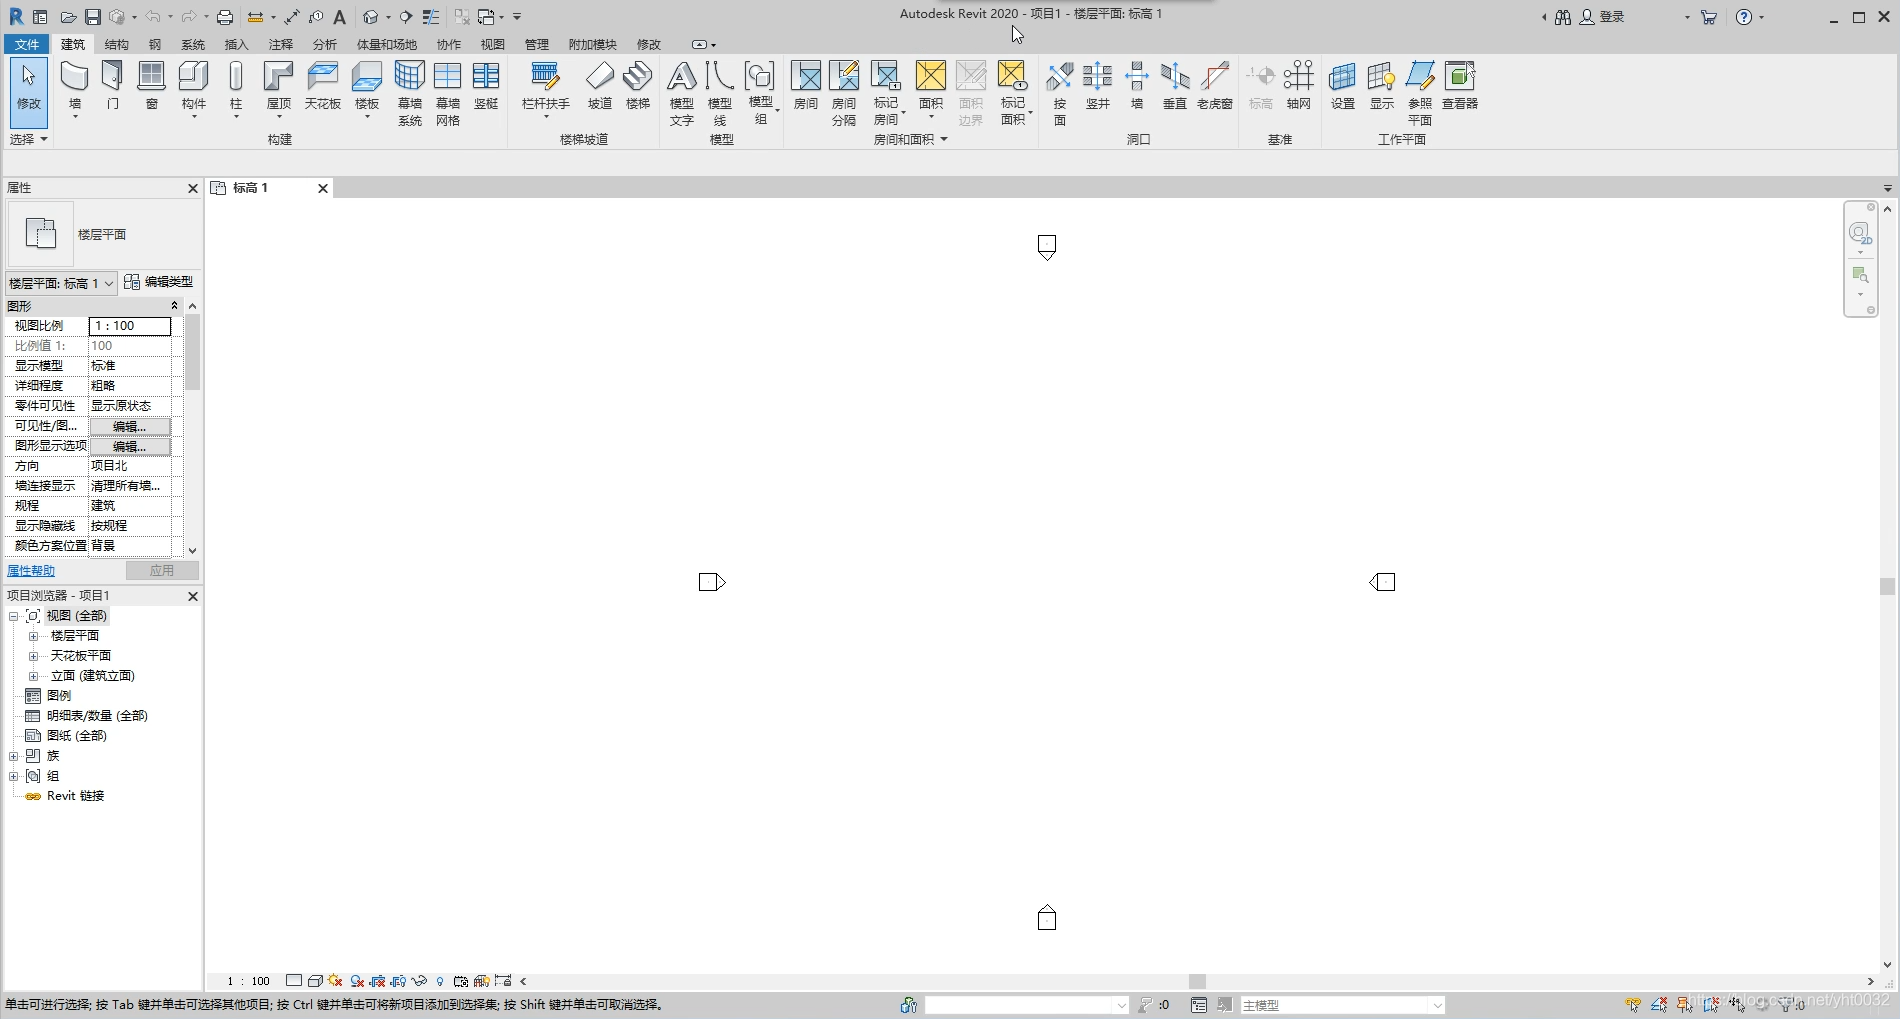Expand the 房间和面积 panel dropdown

coord(910,139)
